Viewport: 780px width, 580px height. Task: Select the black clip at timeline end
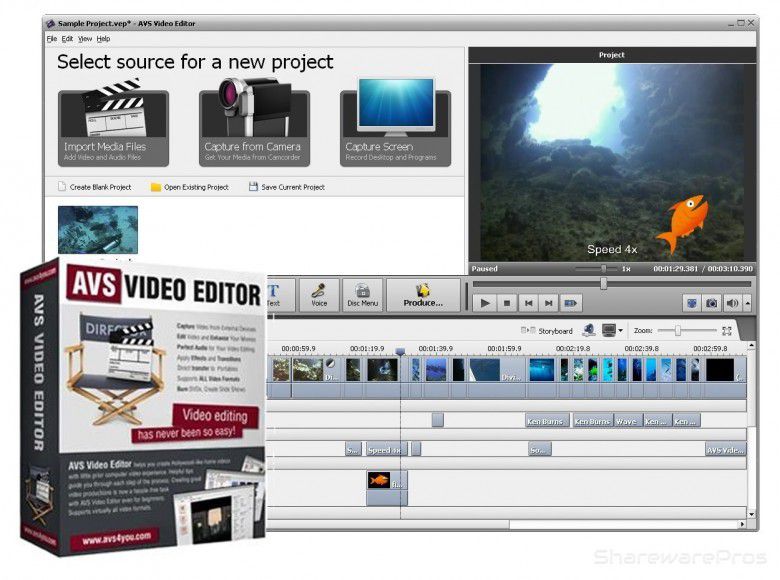pos(720,370)
